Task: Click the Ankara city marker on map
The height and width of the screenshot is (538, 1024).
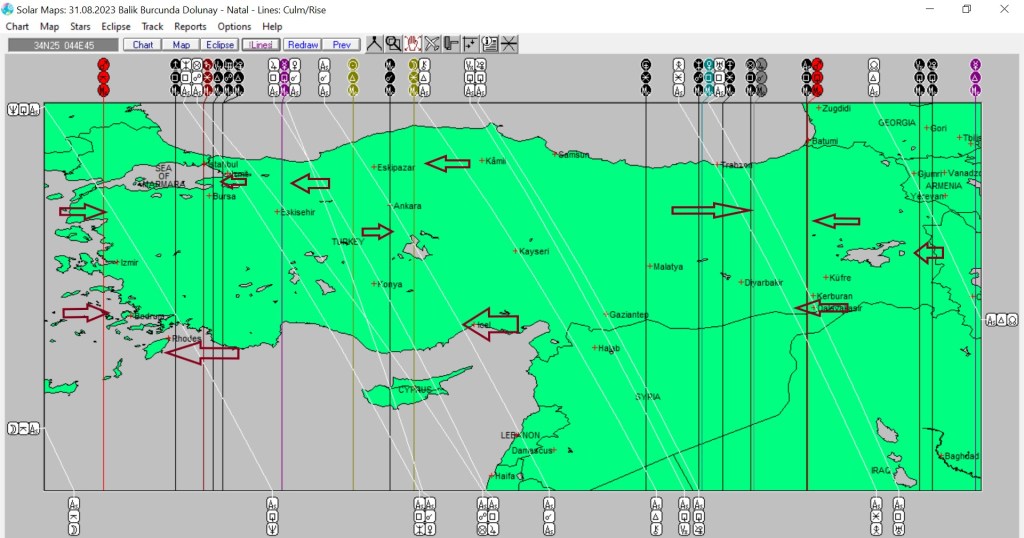Action: coord(391,206)
